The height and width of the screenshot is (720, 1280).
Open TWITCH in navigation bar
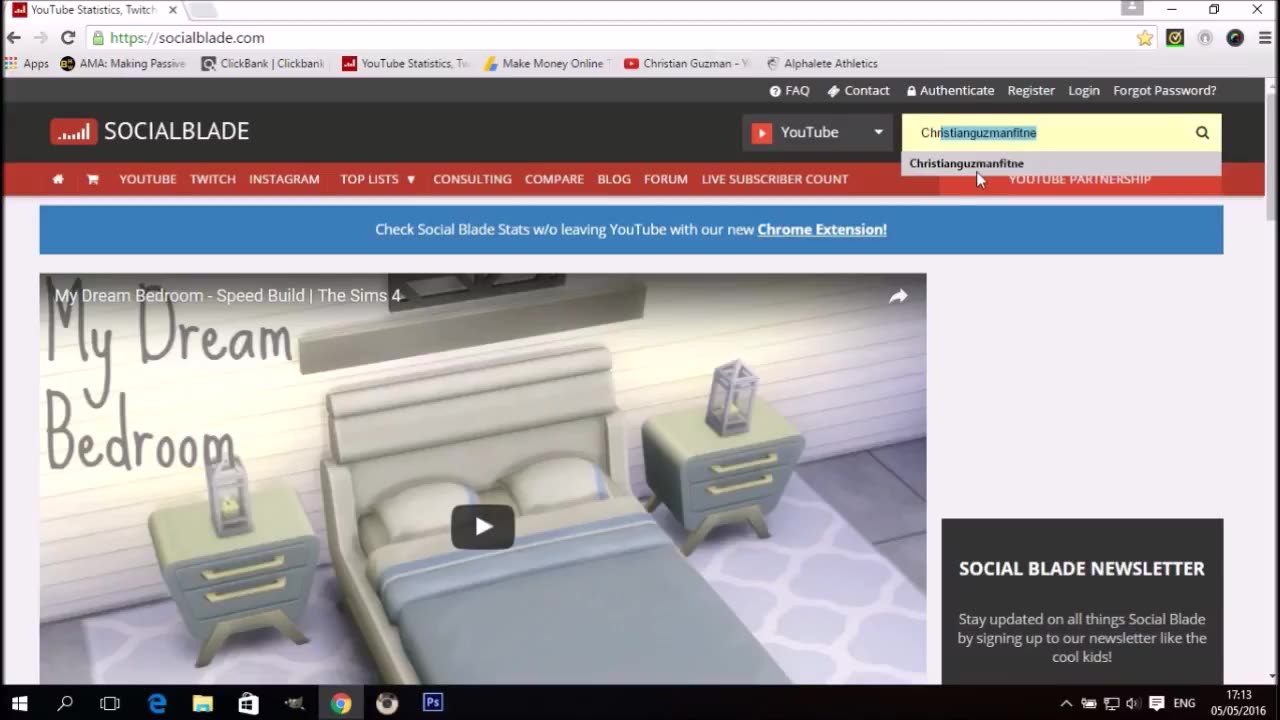click(213, 179)
